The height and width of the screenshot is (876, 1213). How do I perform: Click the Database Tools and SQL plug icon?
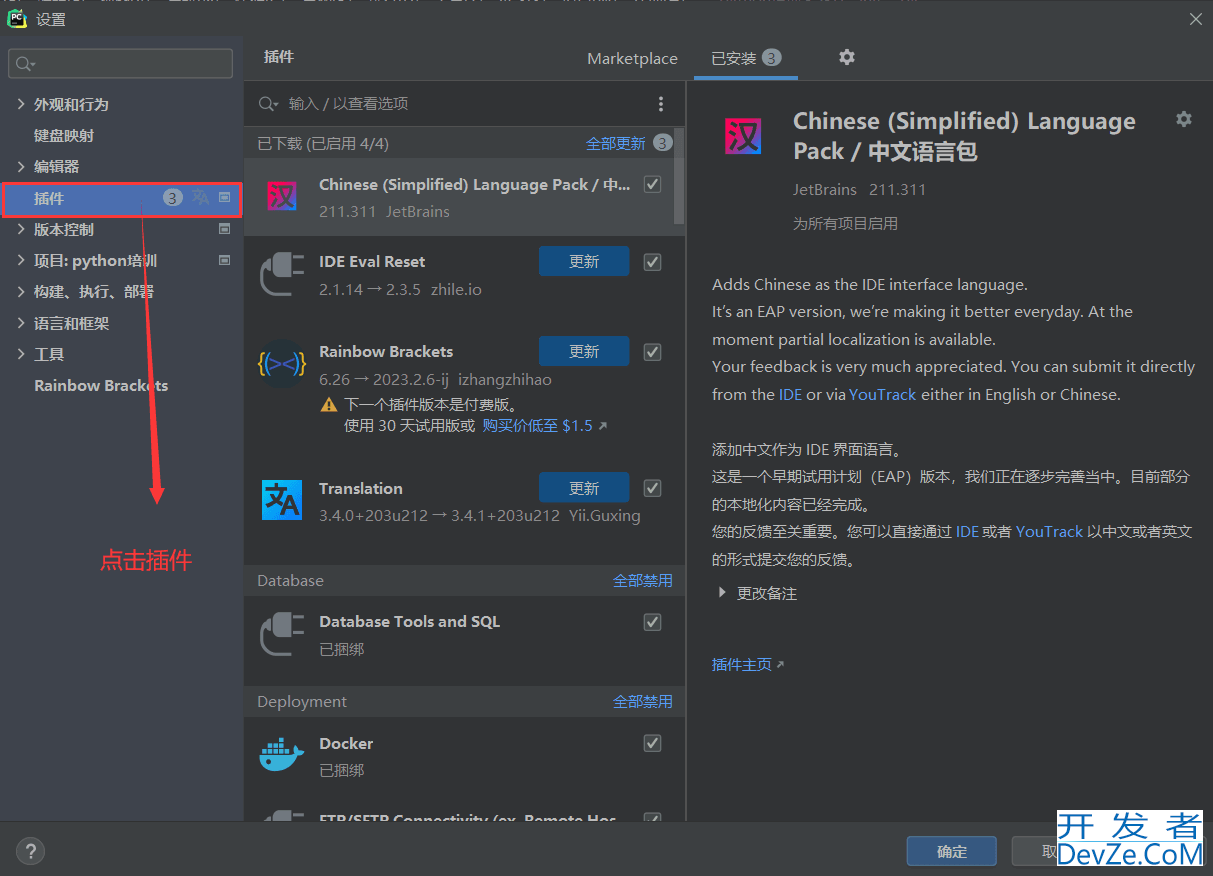click(281, 633)
